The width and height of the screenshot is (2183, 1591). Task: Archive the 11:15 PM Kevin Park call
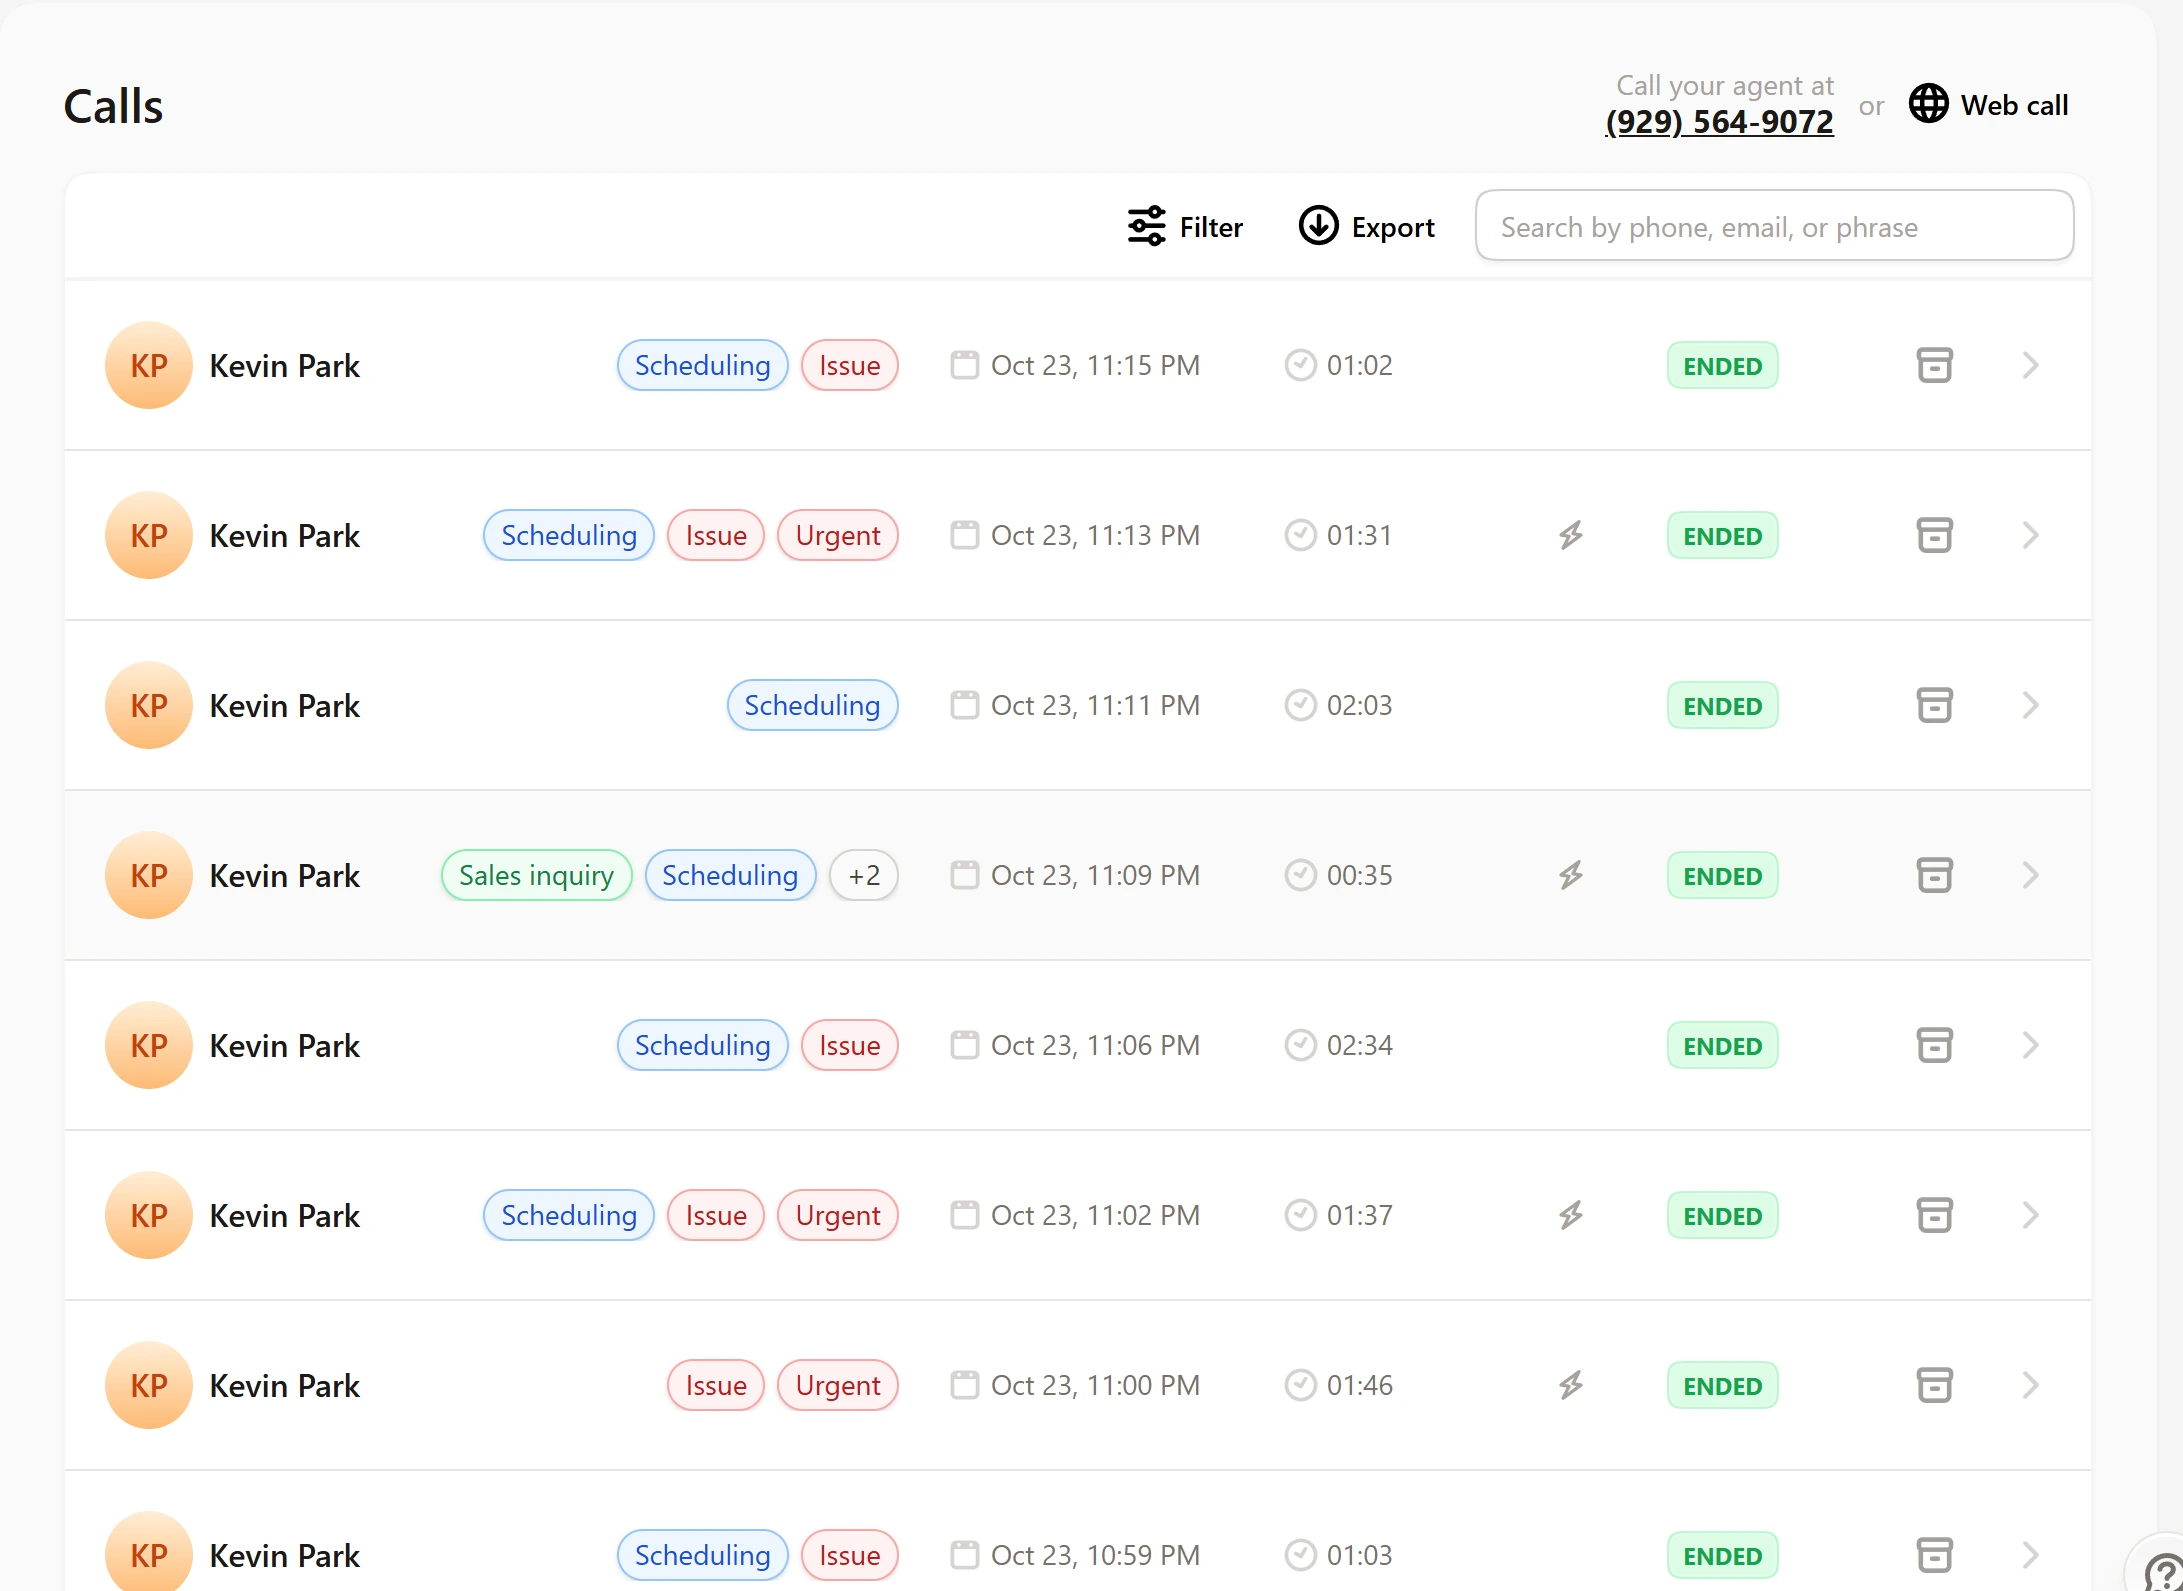(x=1934, y=365)
